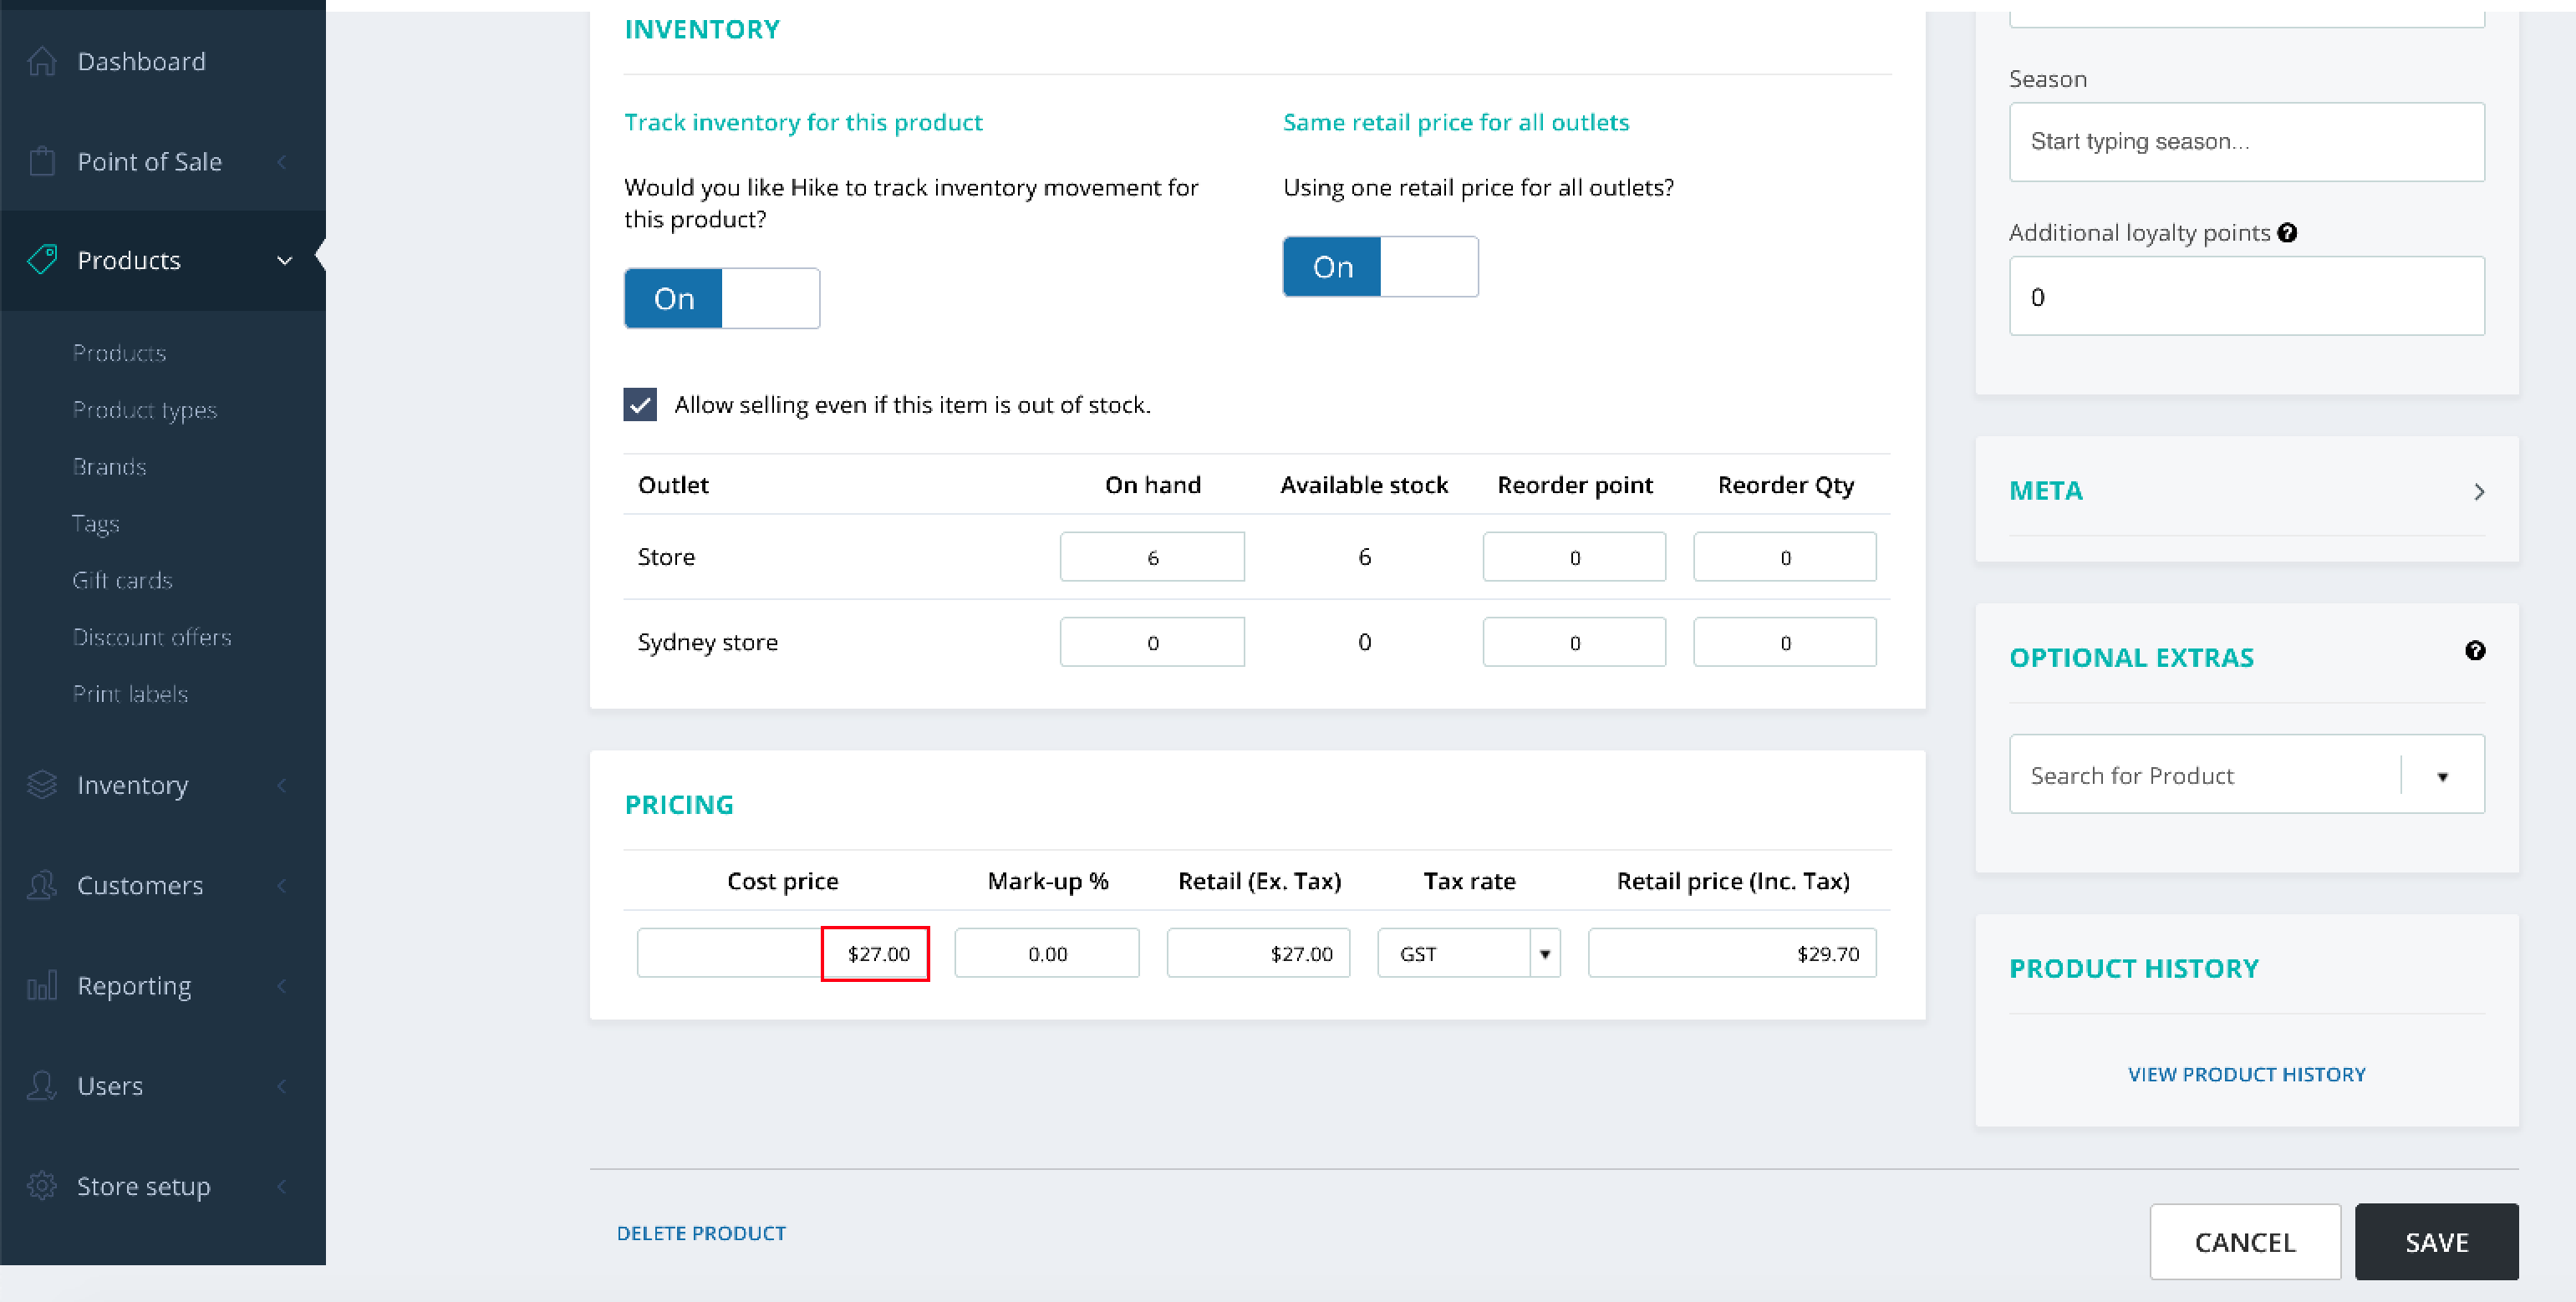Uncheck Allow selling when out of stock
2576x1302 pixels.
[x=640, y=405]
